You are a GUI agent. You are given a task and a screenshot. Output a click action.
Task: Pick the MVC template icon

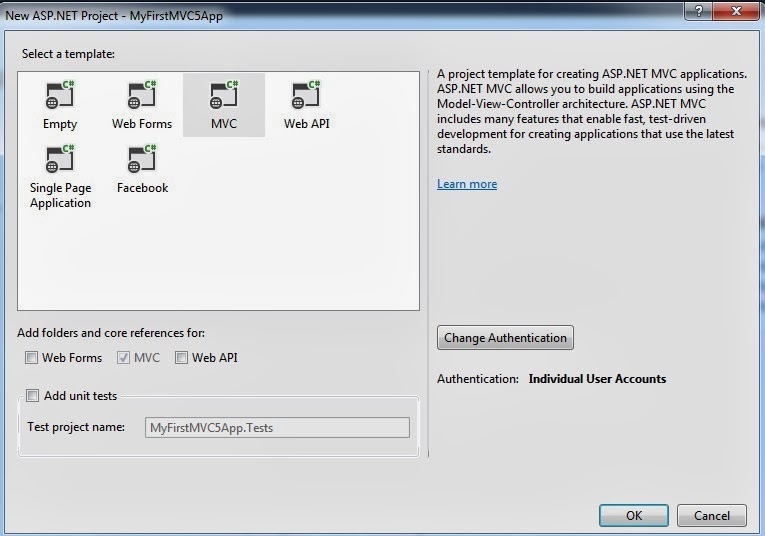(x=224, y=95)
